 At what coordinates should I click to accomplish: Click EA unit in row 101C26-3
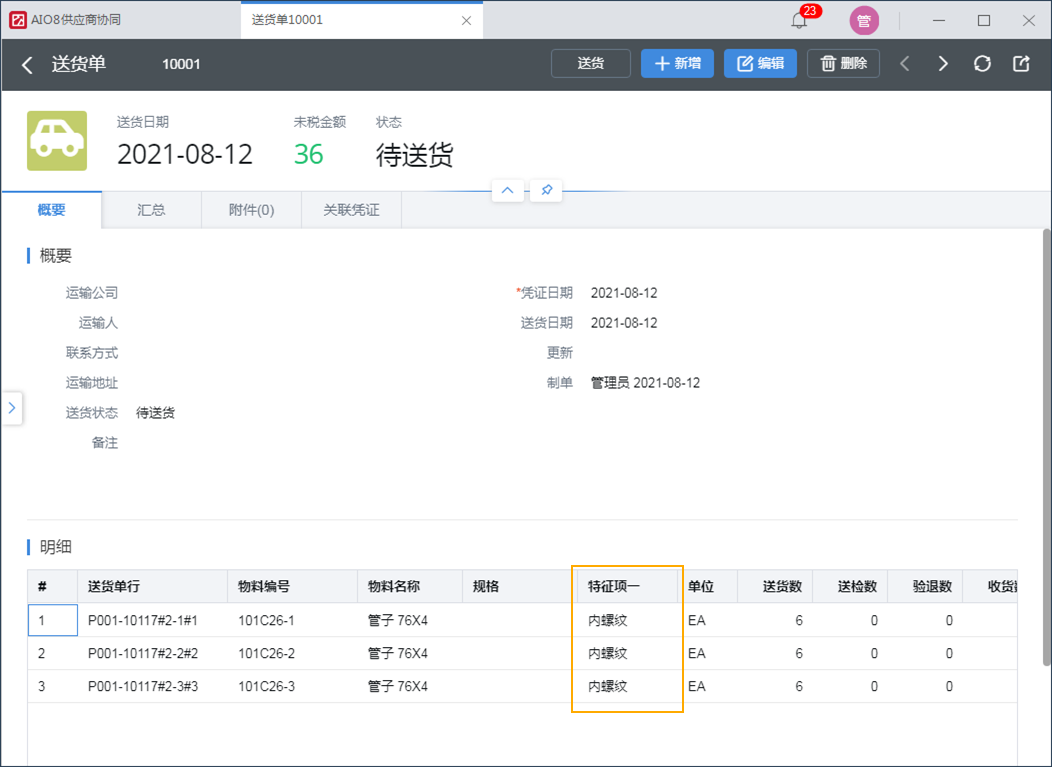(696, 686)
